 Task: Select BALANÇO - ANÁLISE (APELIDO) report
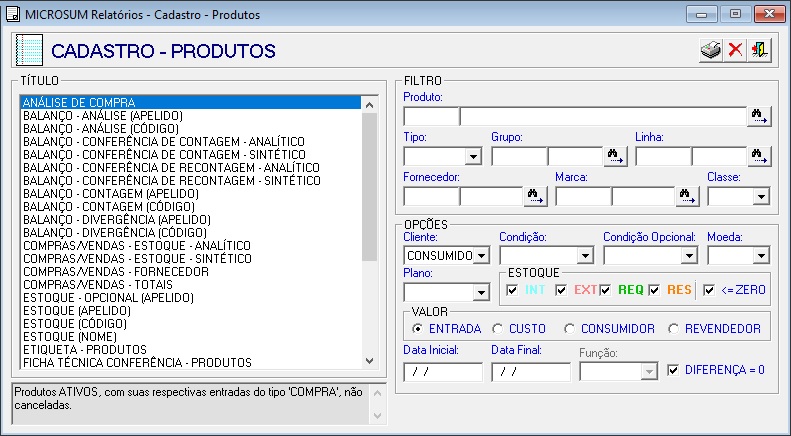(191, 116)
